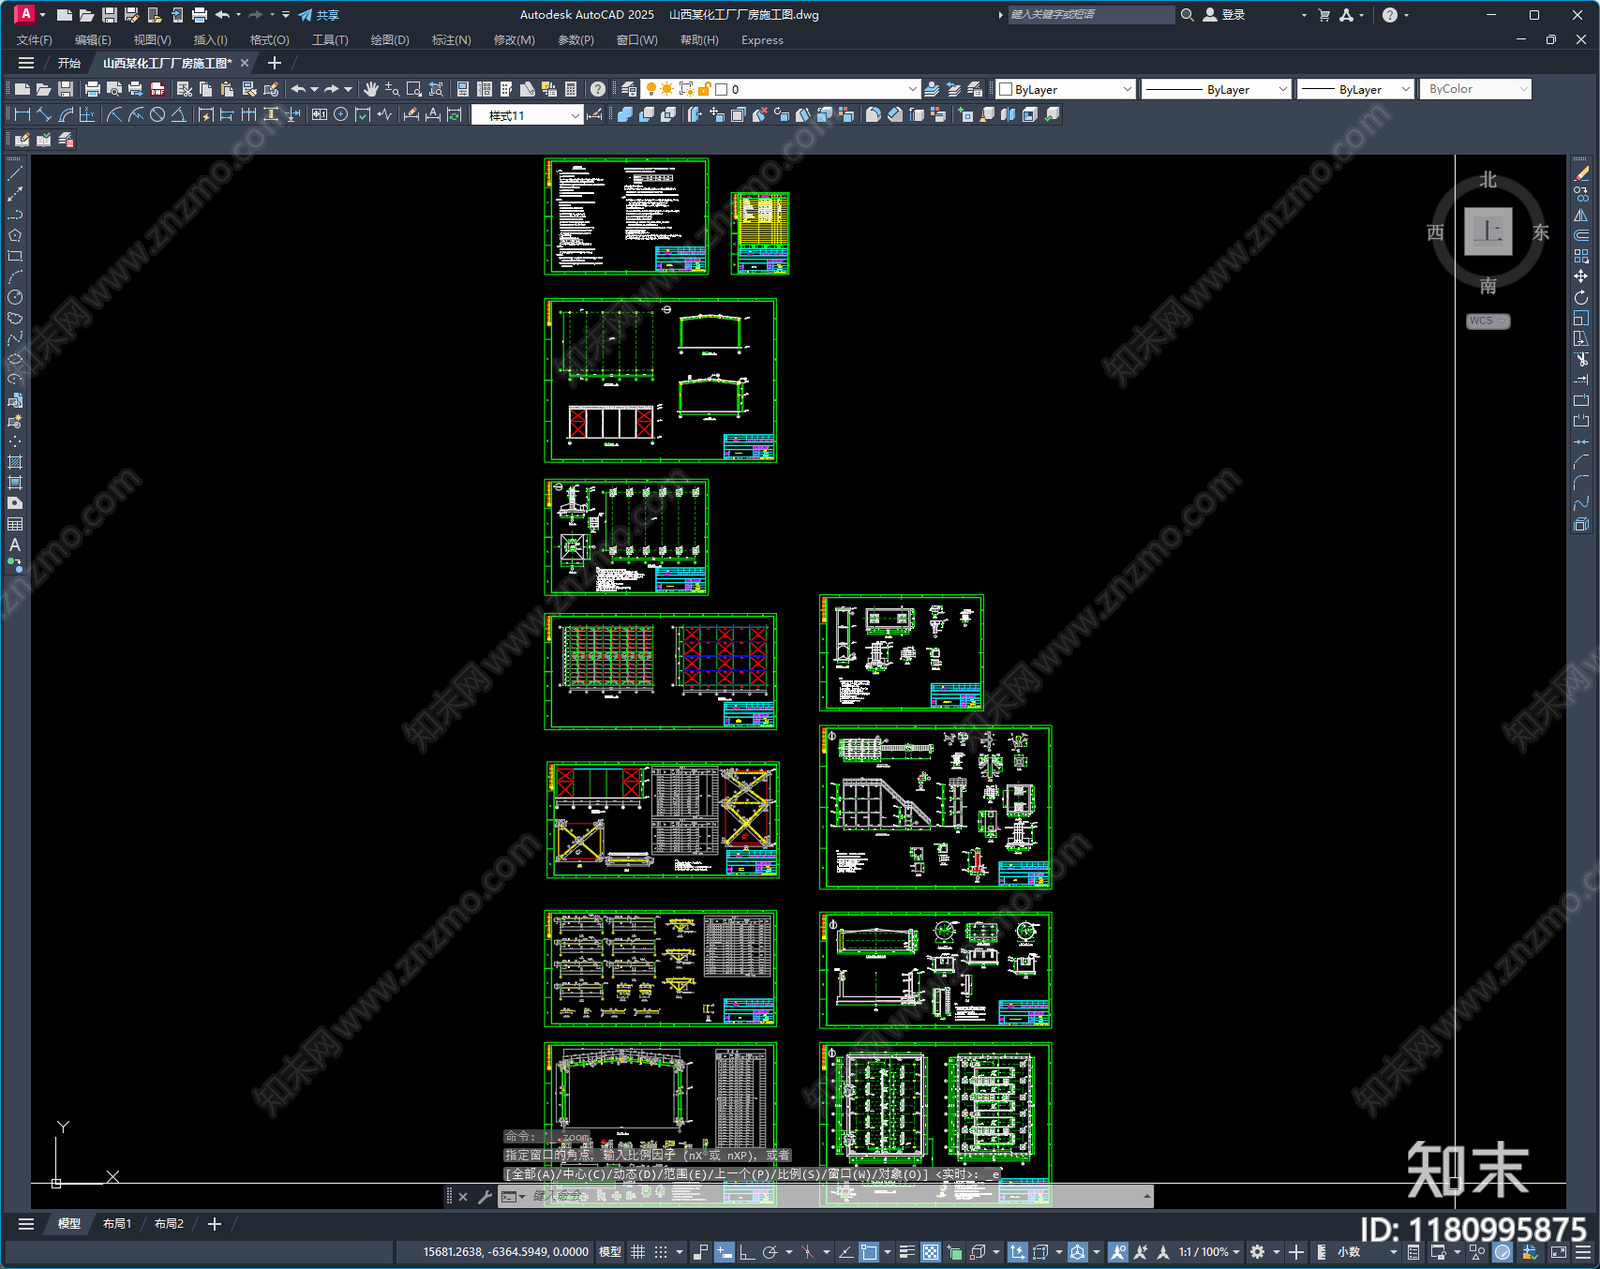Open the 绘图(D) draw menu
The image size is (1600, 1269).
389,40
